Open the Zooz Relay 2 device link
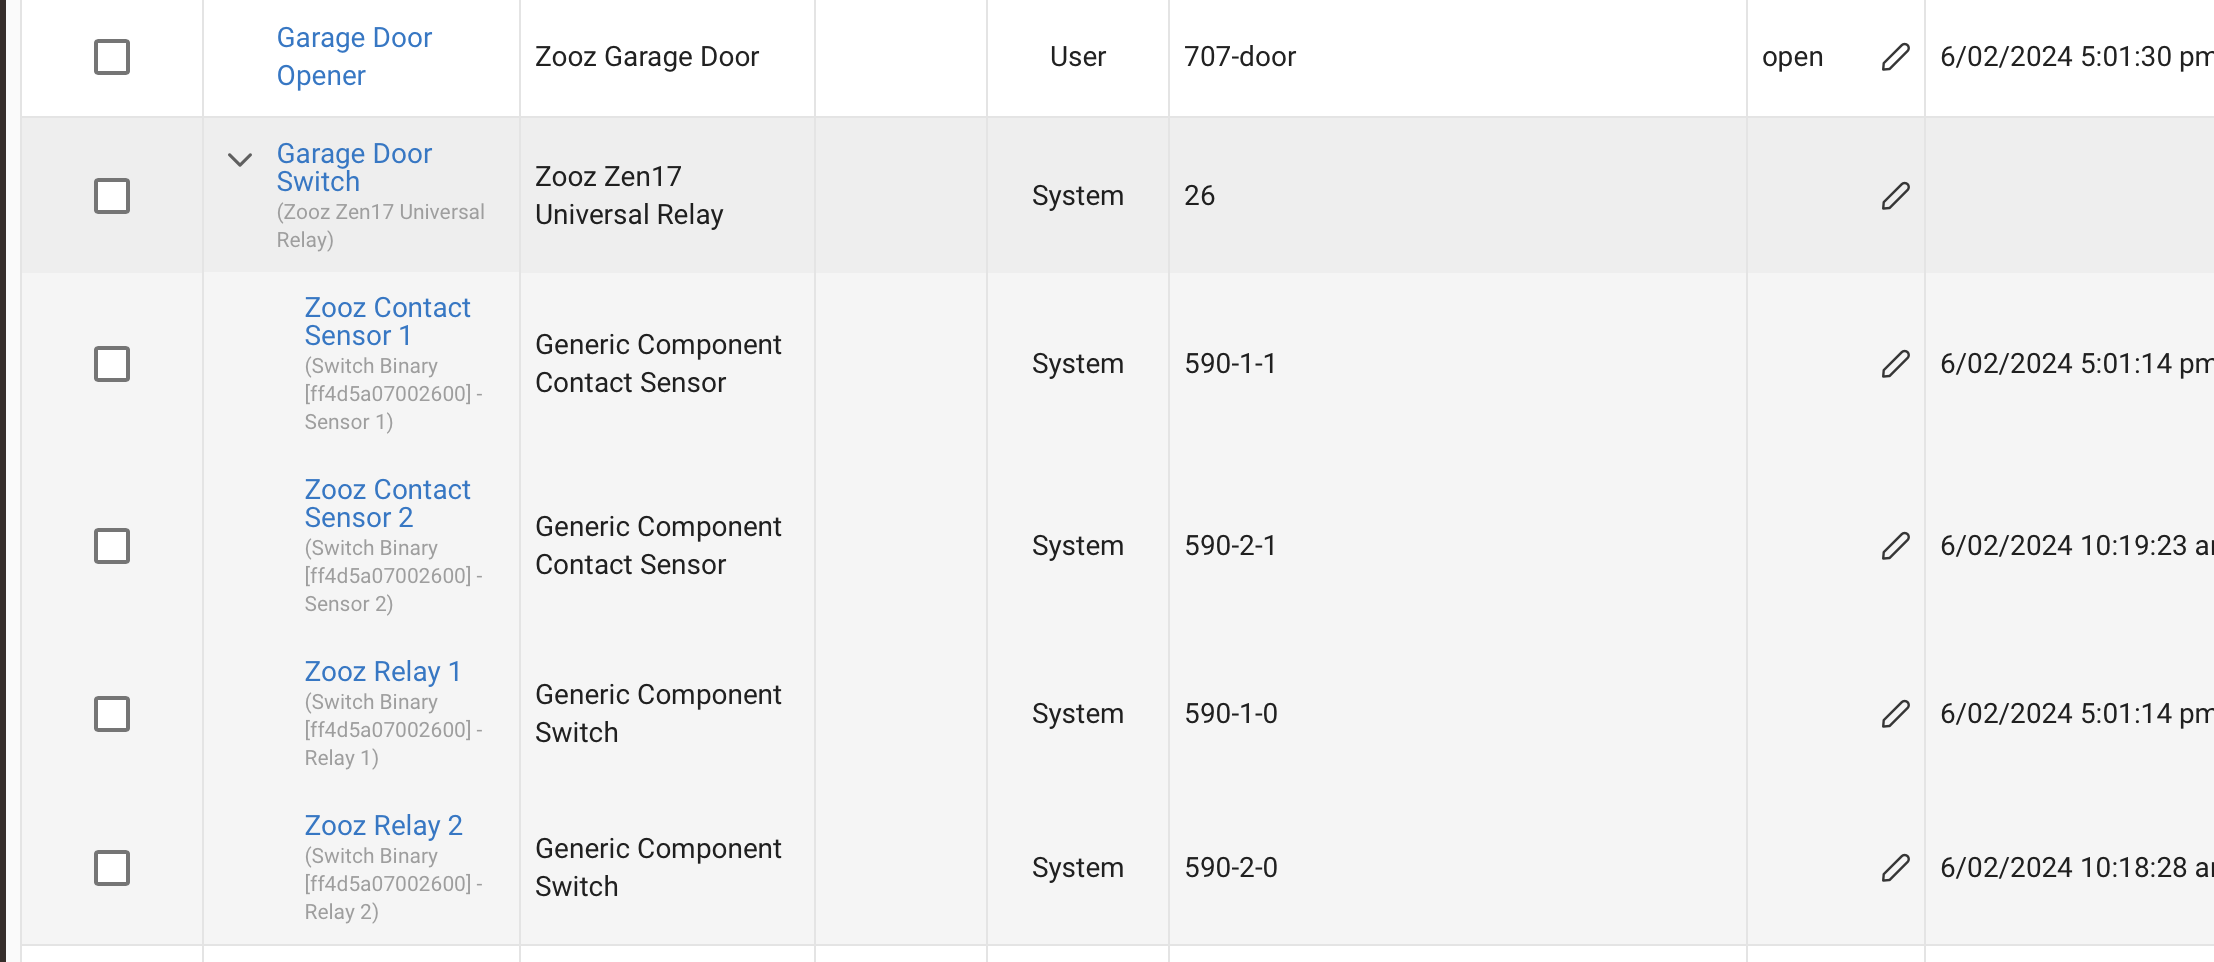 click(x=383, y=825)
